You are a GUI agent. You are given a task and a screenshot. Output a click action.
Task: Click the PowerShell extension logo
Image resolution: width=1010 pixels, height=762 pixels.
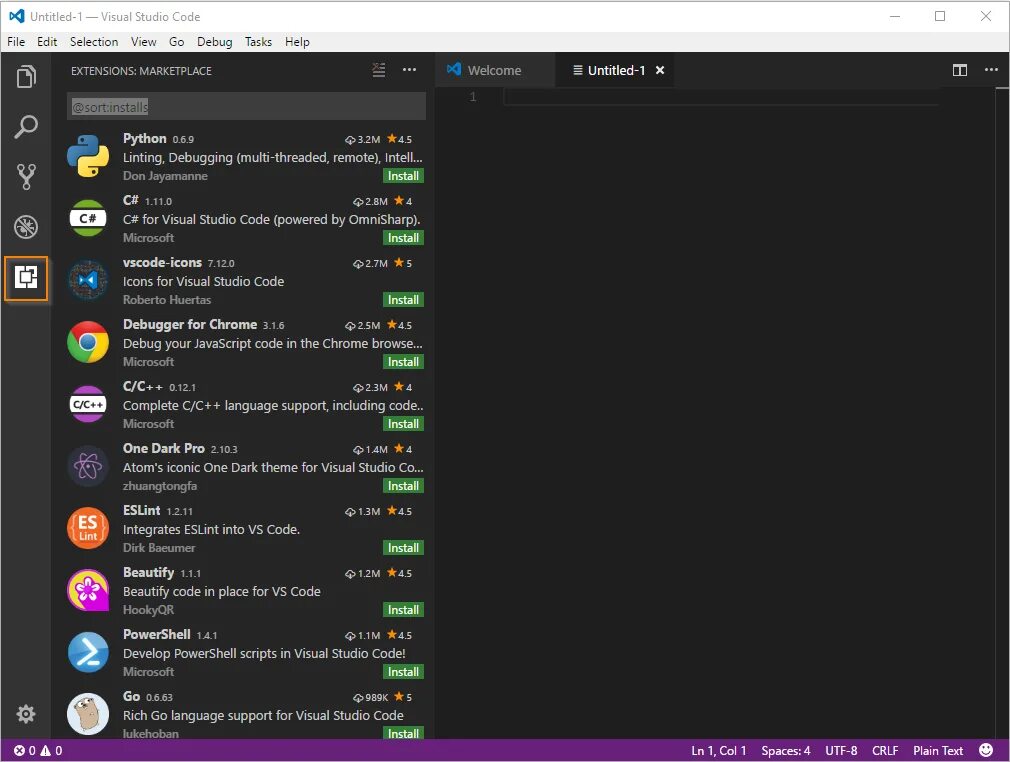coord(88,652)
